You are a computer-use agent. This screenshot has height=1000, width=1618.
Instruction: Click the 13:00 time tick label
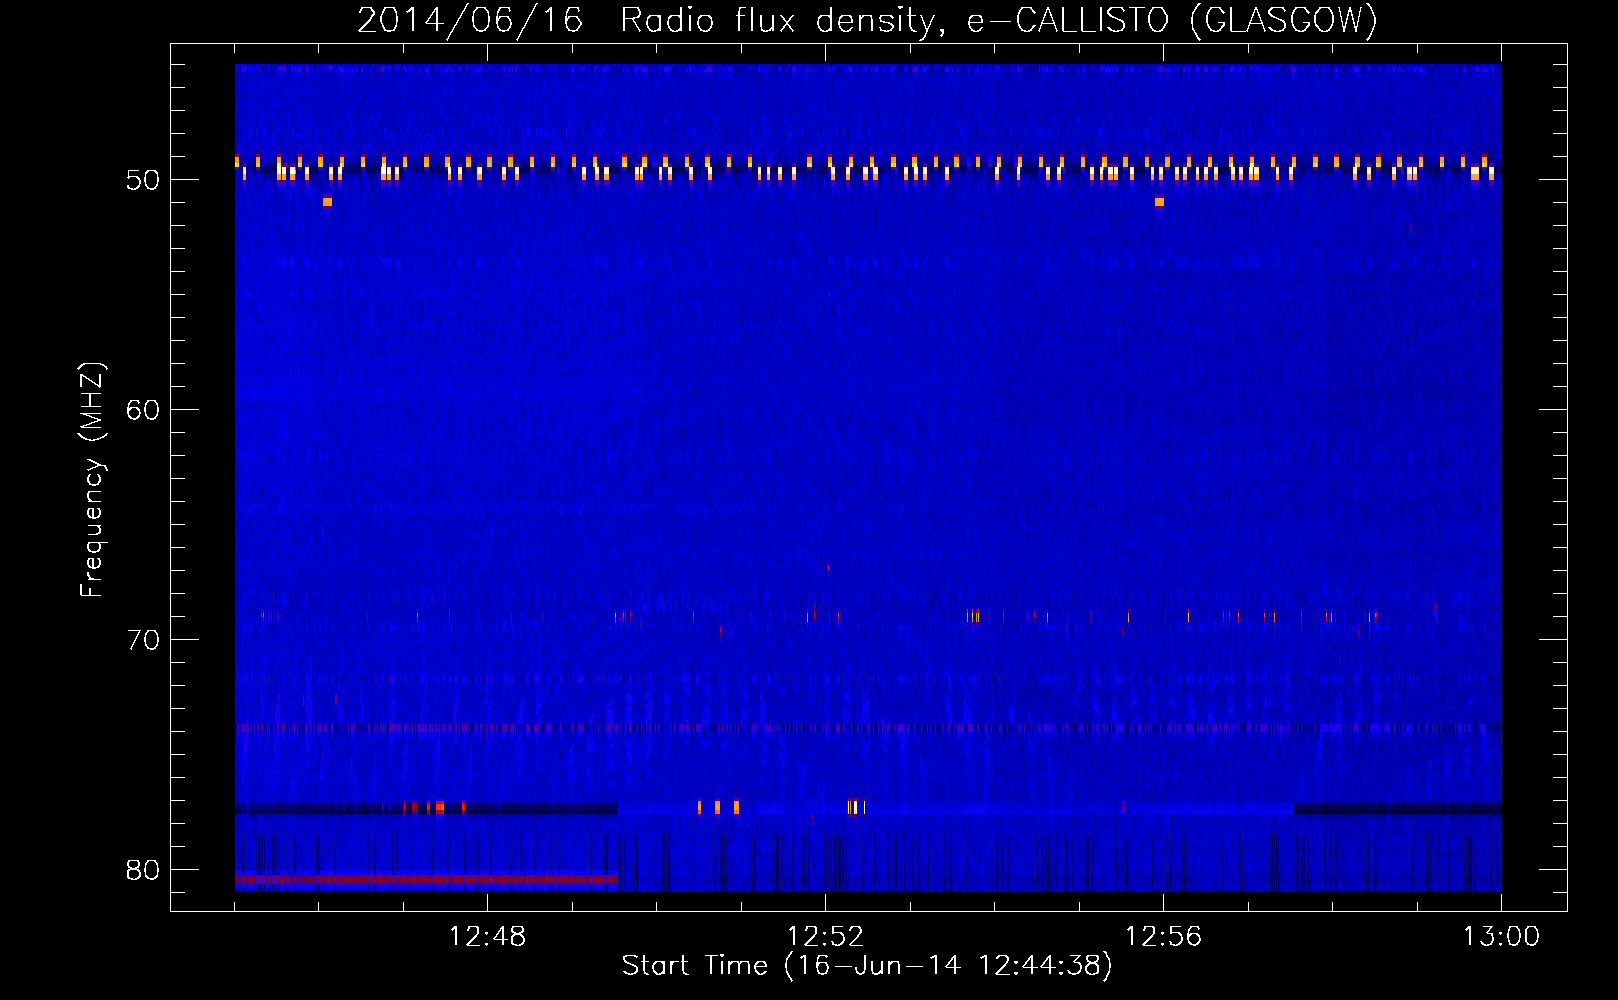(1501, 937)
